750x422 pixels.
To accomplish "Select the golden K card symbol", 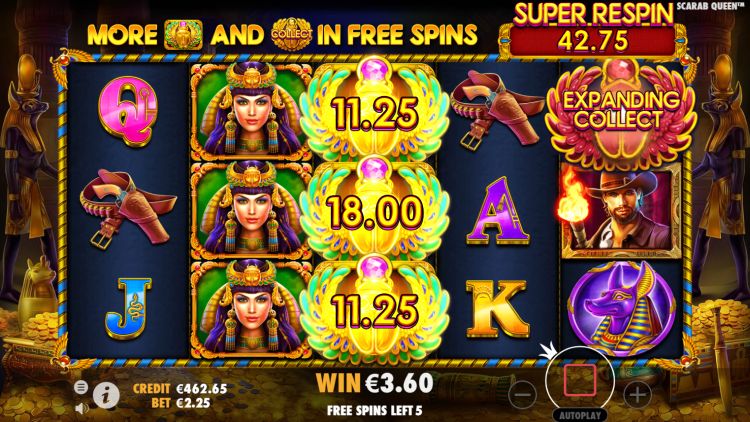I will point(497,310).
